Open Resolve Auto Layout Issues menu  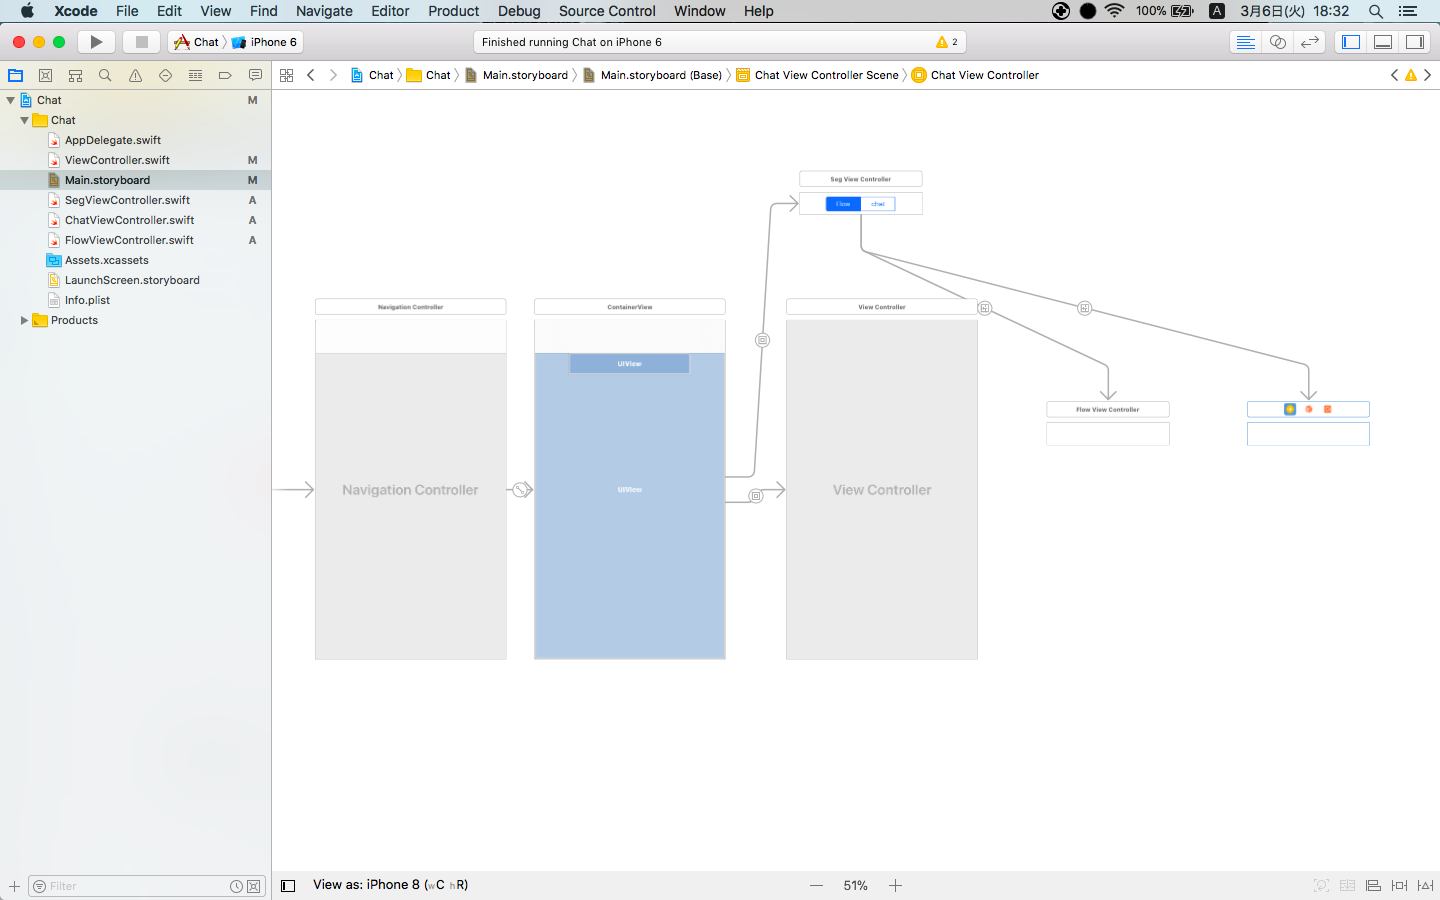pyautogui.click(x=1425, y=885)
